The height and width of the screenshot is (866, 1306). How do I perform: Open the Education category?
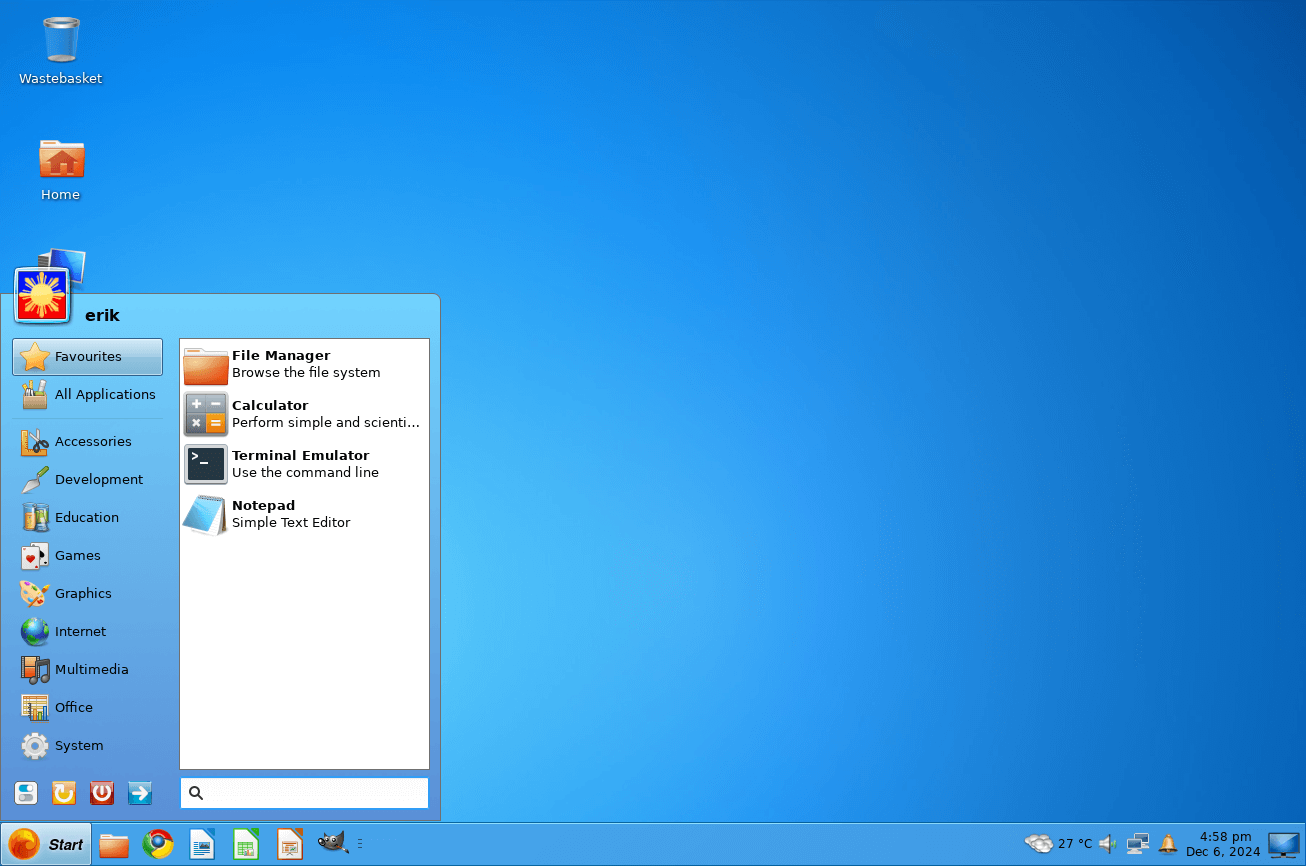point(88,518)
